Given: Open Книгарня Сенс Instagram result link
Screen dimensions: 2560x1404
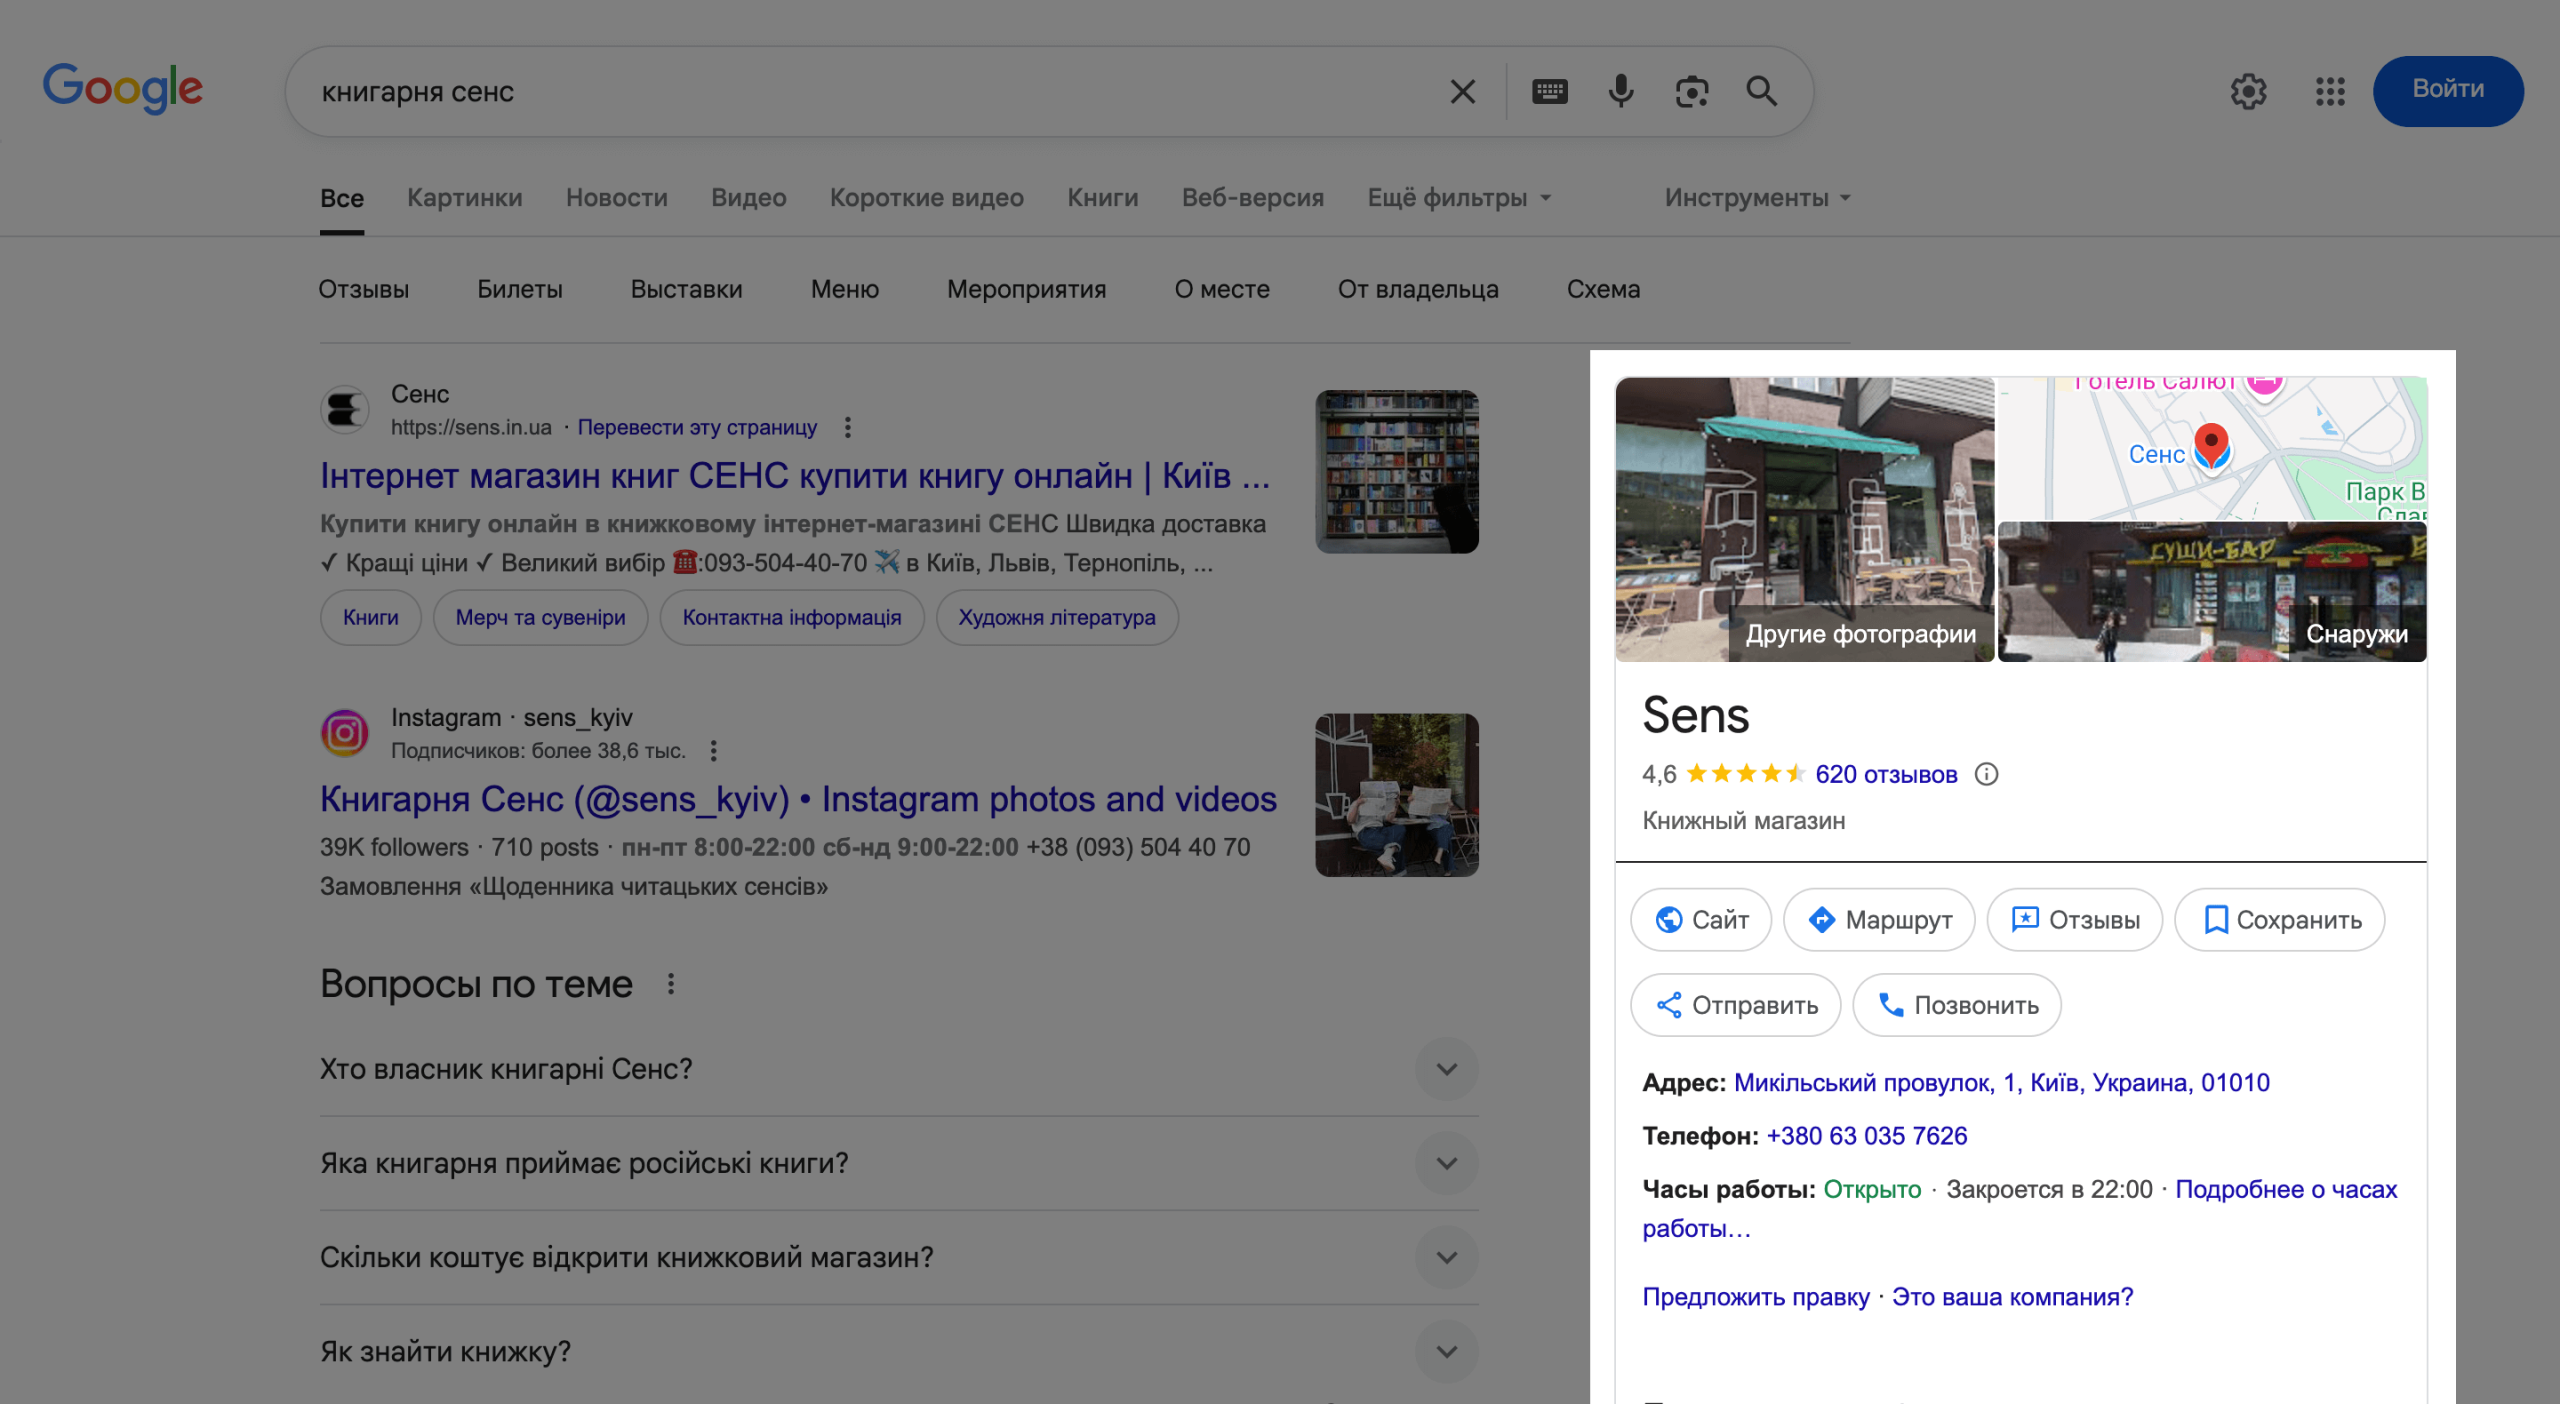Looking at the screenshot, I should [798, 800].
